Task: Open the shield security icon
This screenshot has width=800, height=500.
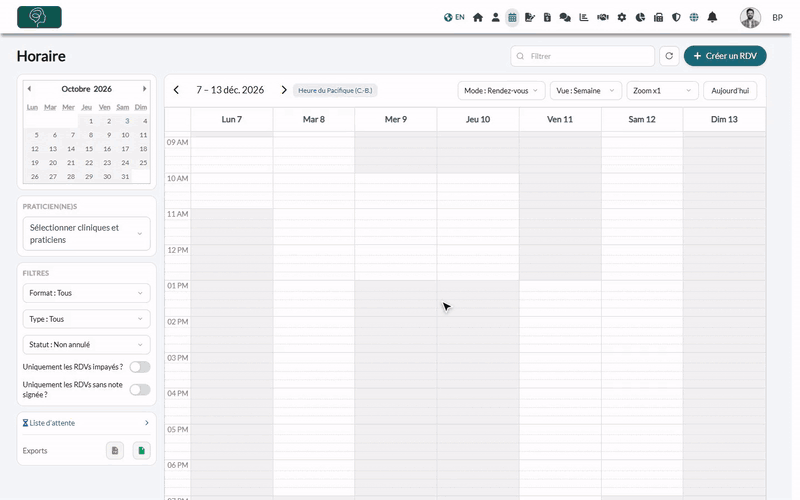Action: pyautogui.click(x=676, y=17)
